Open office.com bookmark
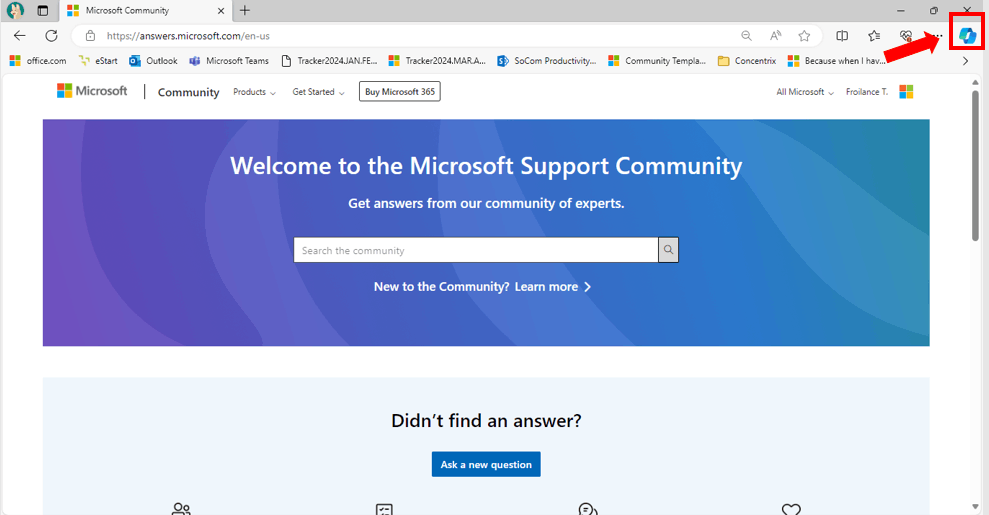Screen dimensions: 989x515 [x=38, y=61]
